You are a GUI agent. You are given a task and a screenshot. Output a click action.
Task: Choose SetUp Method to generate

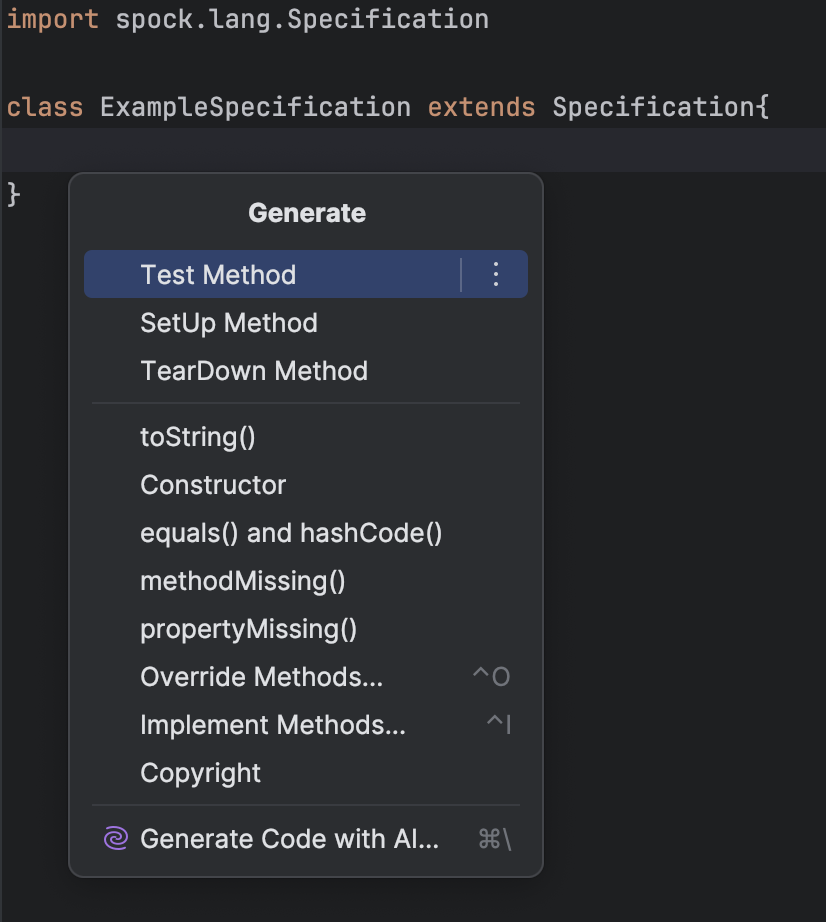(228, 322)
